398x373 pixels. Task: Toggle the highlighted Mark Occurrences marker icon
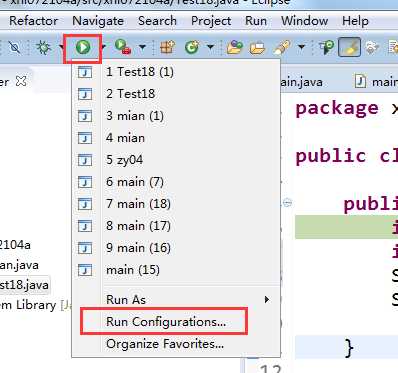coord(349,47)
